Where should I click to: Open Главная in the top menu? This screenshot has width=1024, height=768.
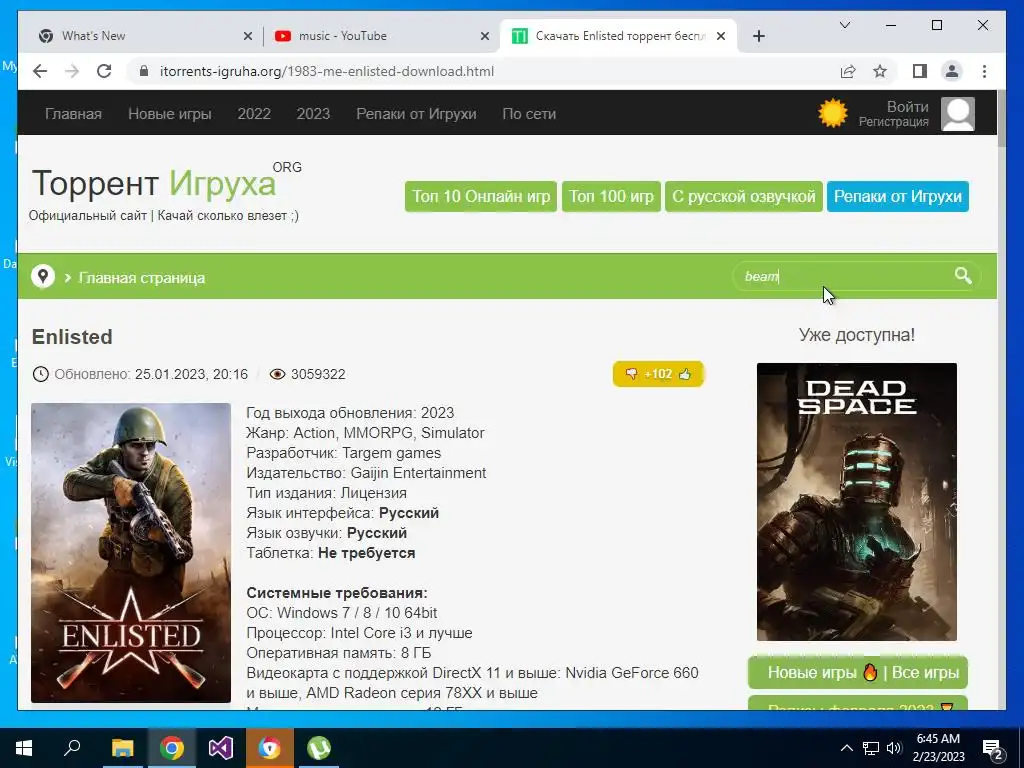[73, 114]
